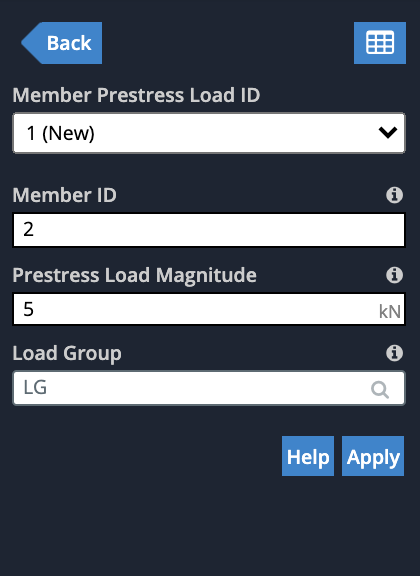Show info for Prestress Load Magnitude
The height and width of the screenshot is (576, 420).
(x=394, y=275)
